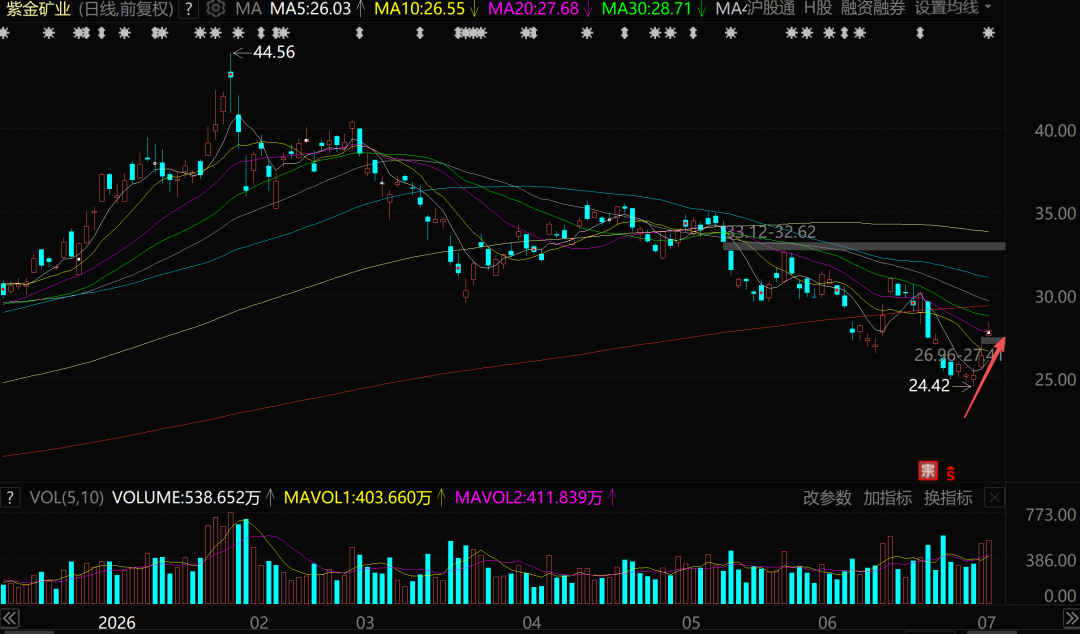The height and width of the screenshot is (634, 1080).
Task: Click the 02 month marker on timeline
Action: (259, 623)
